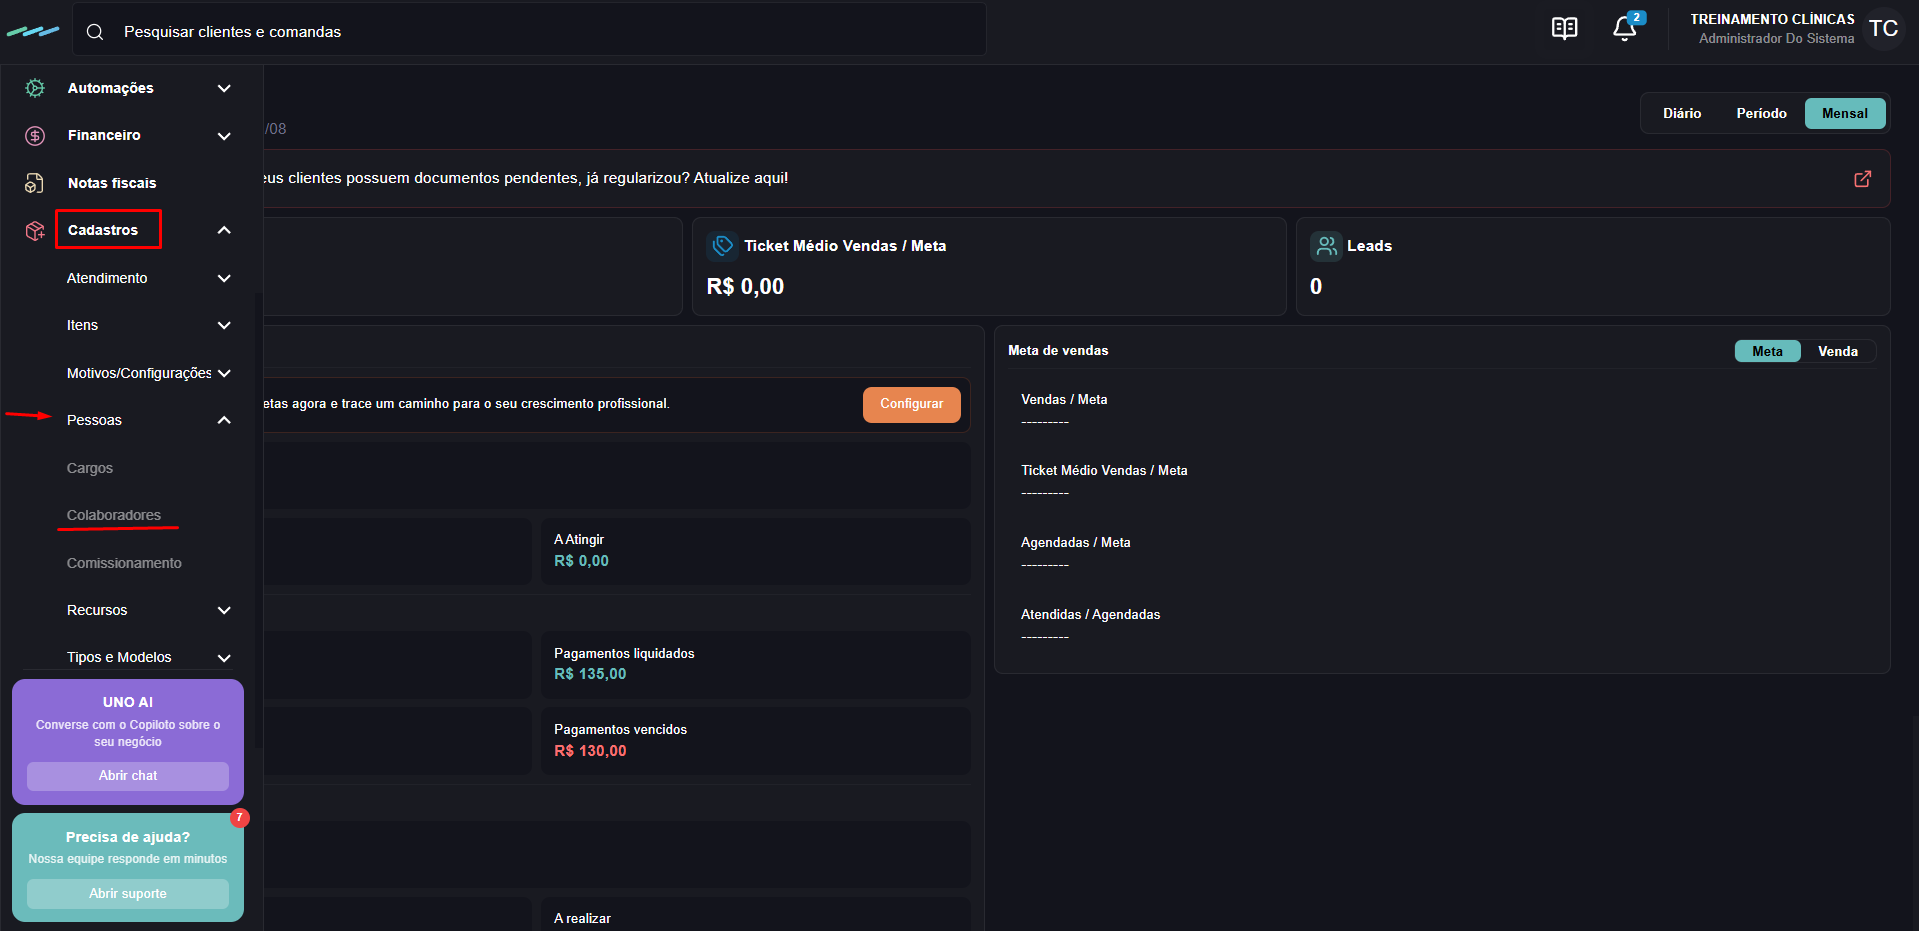The image size is (1919, 931).
Task: Collapse the Cadastros menu chevron
Action: pos(224,230)
